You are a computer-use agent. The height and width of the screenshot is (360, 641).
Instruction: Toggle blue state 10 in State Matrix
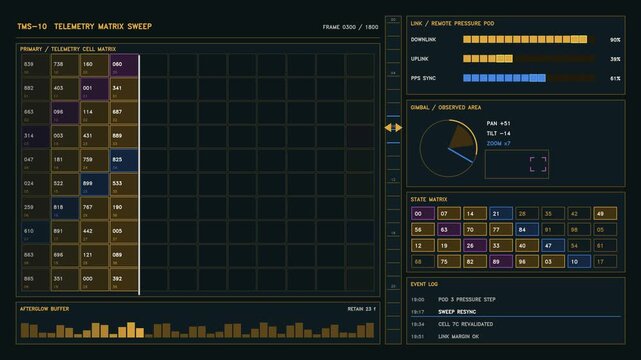(x=579, y=262)
